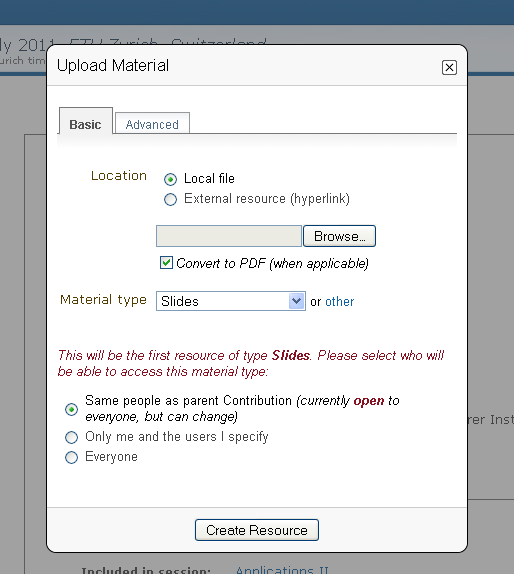
Task: Click the Local file label
Action: 209,179
